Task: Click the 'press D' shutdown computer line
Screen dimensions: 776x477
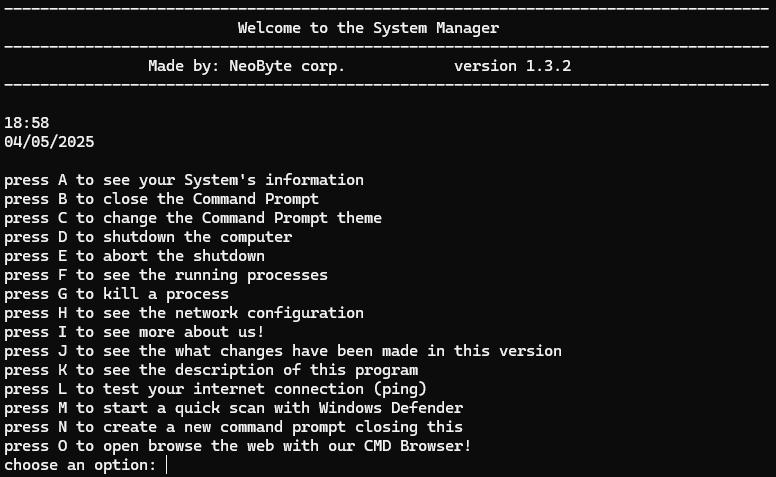Action: 148,237
